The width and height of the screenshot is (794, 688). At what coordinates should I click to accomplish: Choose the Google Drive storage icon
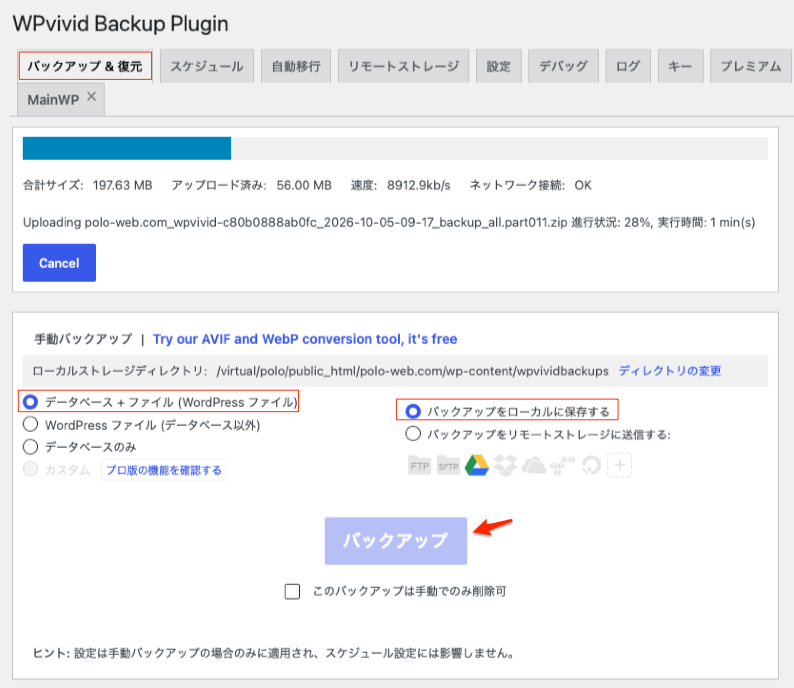(x=477, y=466)
